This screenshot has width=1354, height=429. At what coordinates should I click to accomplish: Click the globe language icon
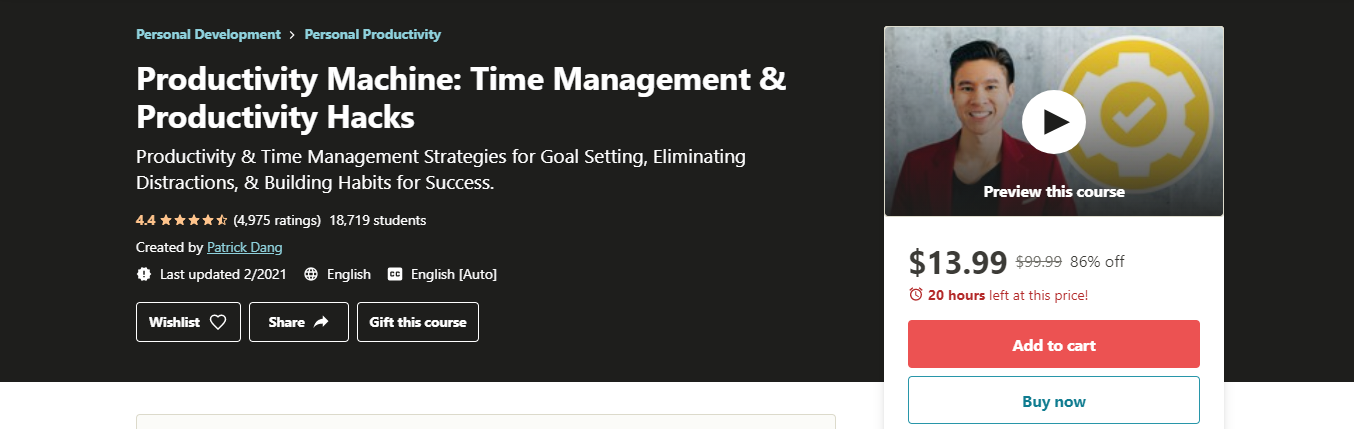311,274
